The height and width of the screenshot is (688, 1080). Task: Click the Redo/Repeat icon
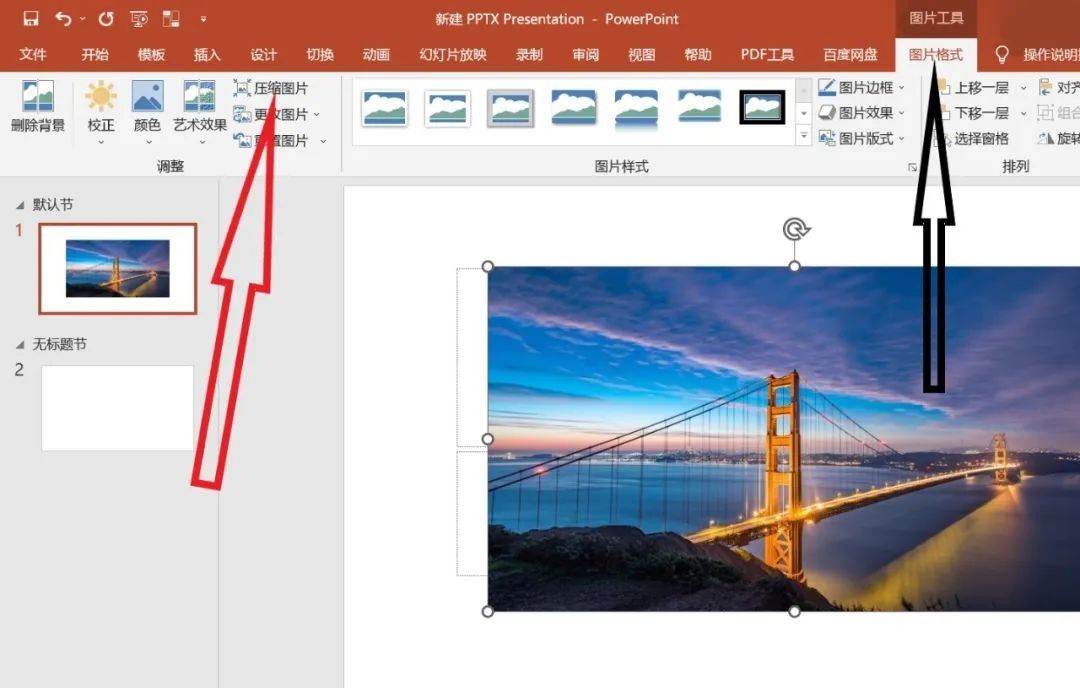click(105, 19)
